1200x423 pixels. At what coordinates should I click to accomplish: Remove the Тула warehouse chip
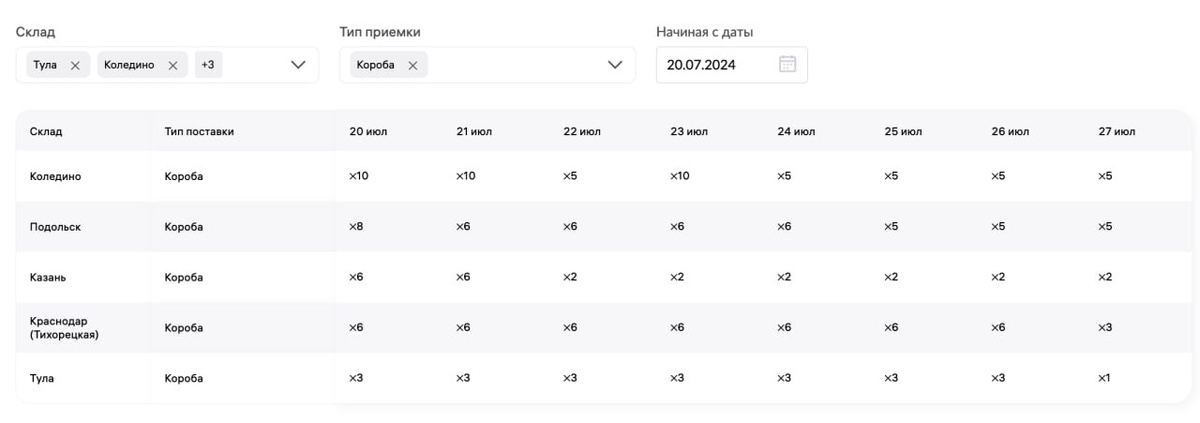75,65
